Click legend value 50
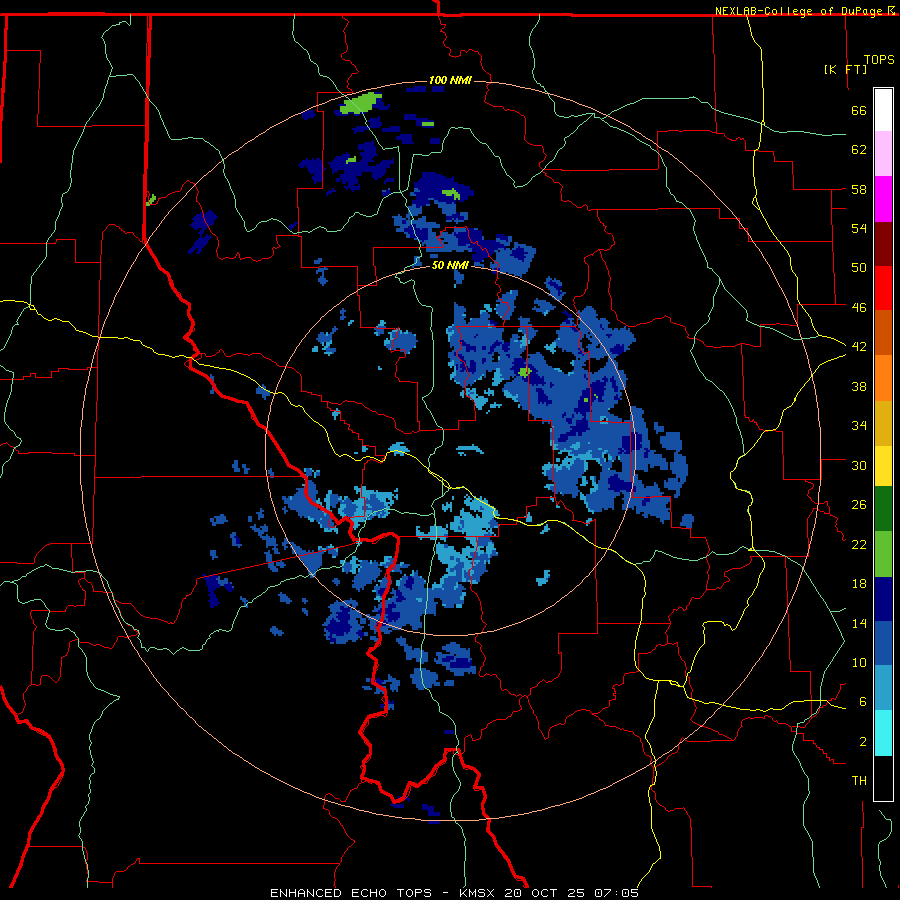The image size is (900, 900). (859, 268)
